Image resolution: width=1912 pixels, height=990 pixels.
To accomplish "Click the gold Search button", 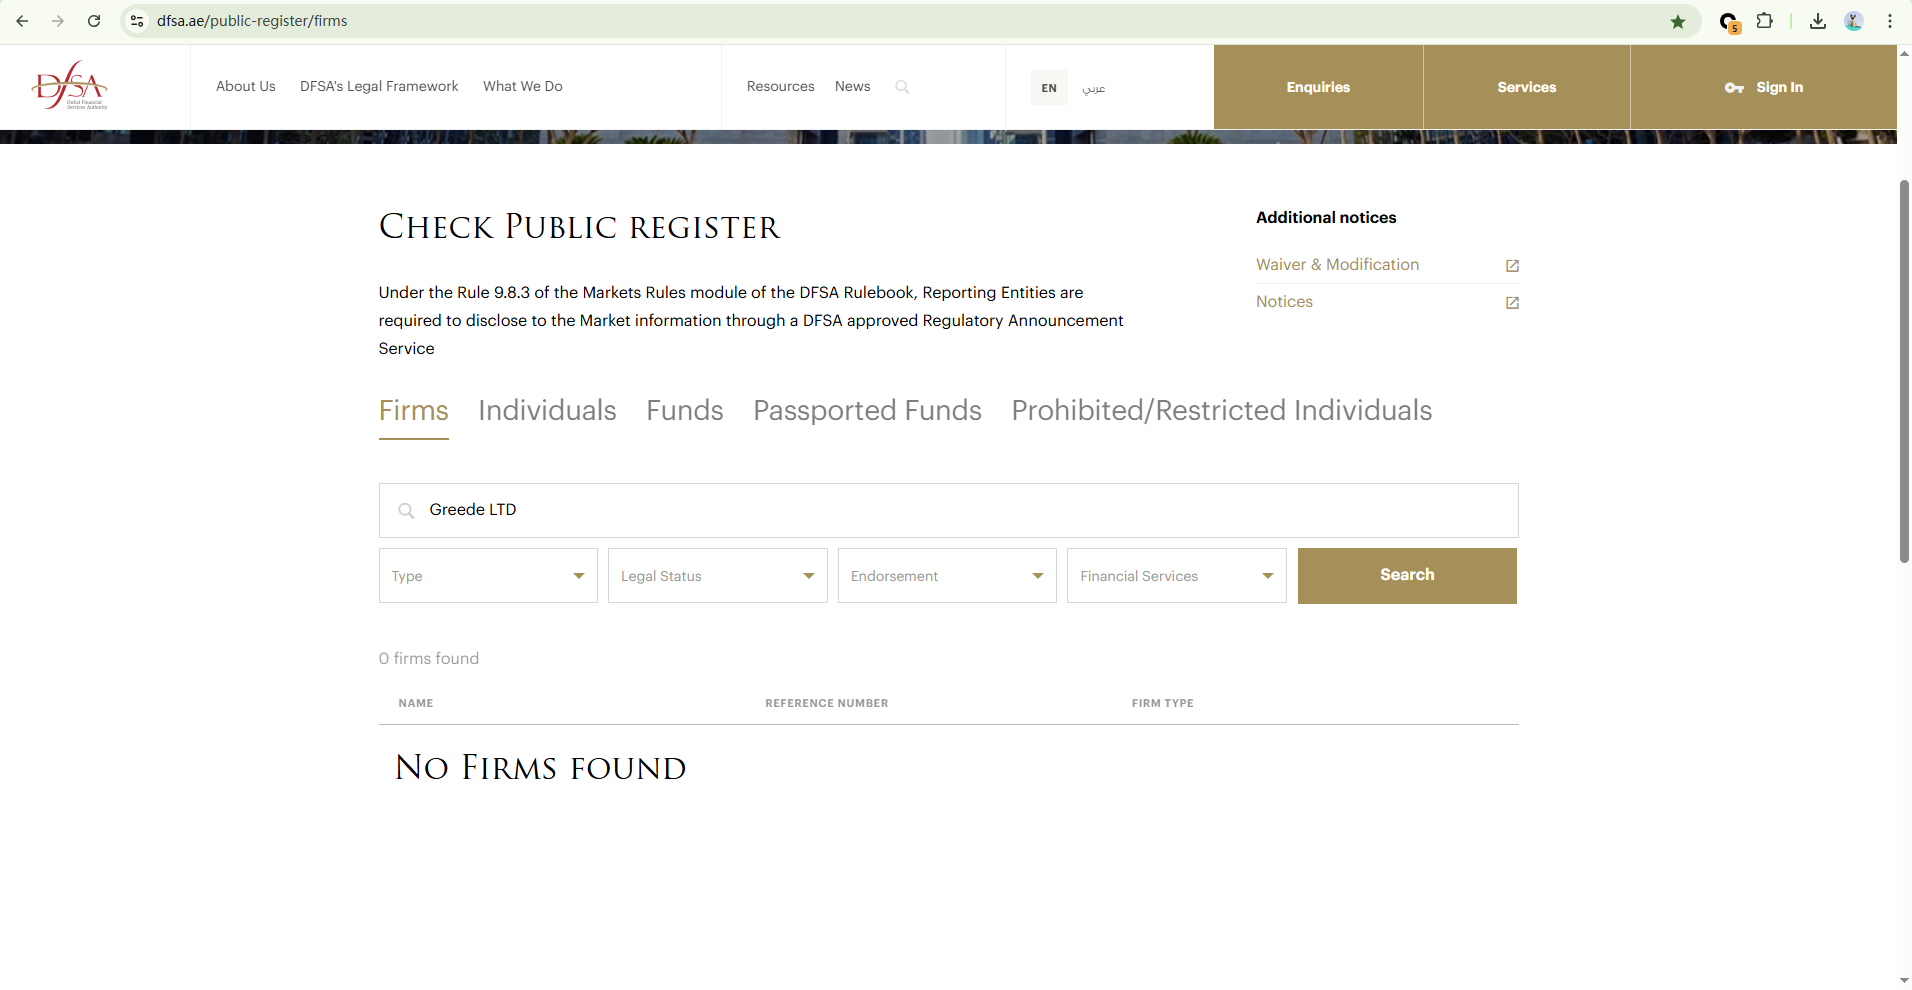I will (1407, 576).
